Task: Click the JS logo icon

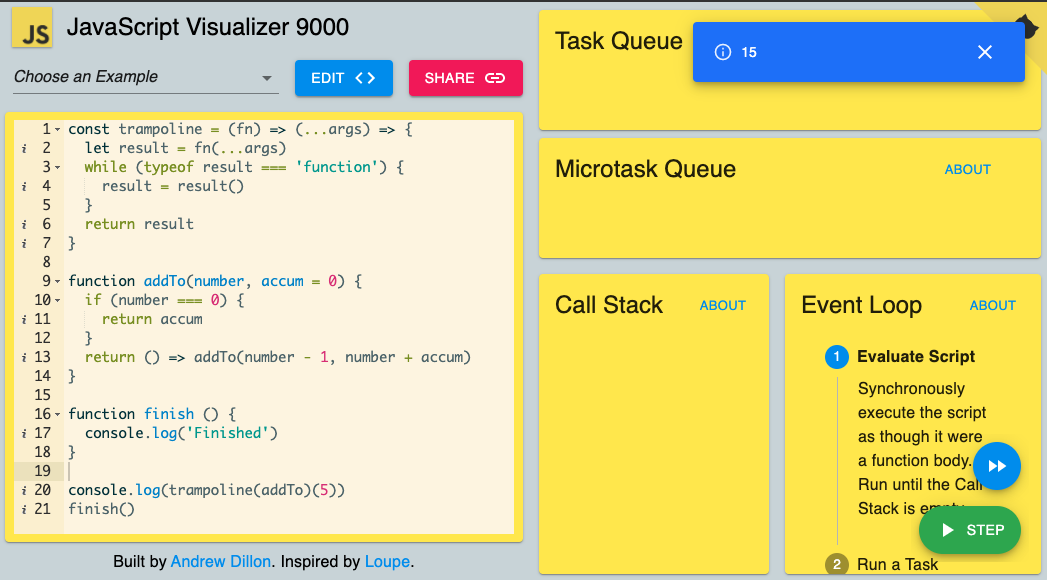Action: tap(32, 28)
